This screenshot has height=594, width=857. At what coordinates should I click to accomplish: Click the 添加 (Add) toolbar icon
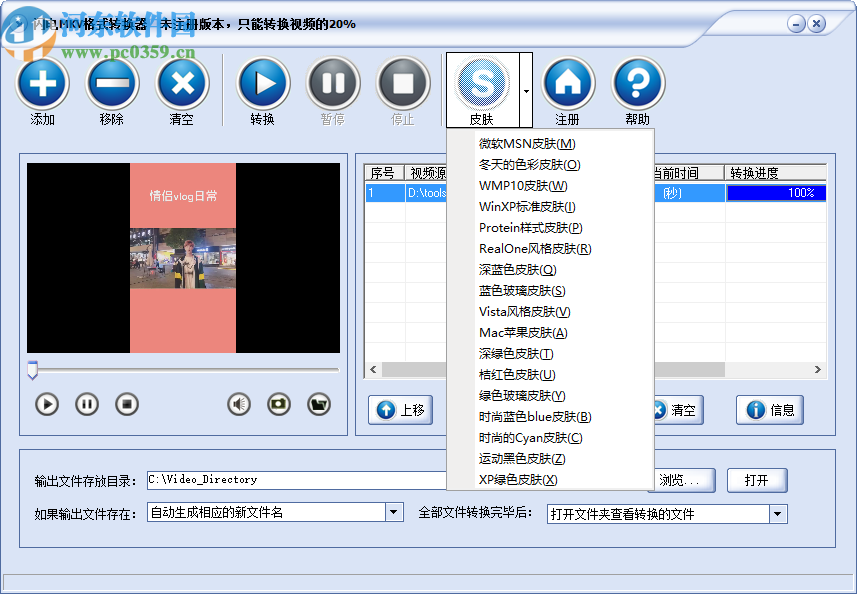(x=42, y=85)
